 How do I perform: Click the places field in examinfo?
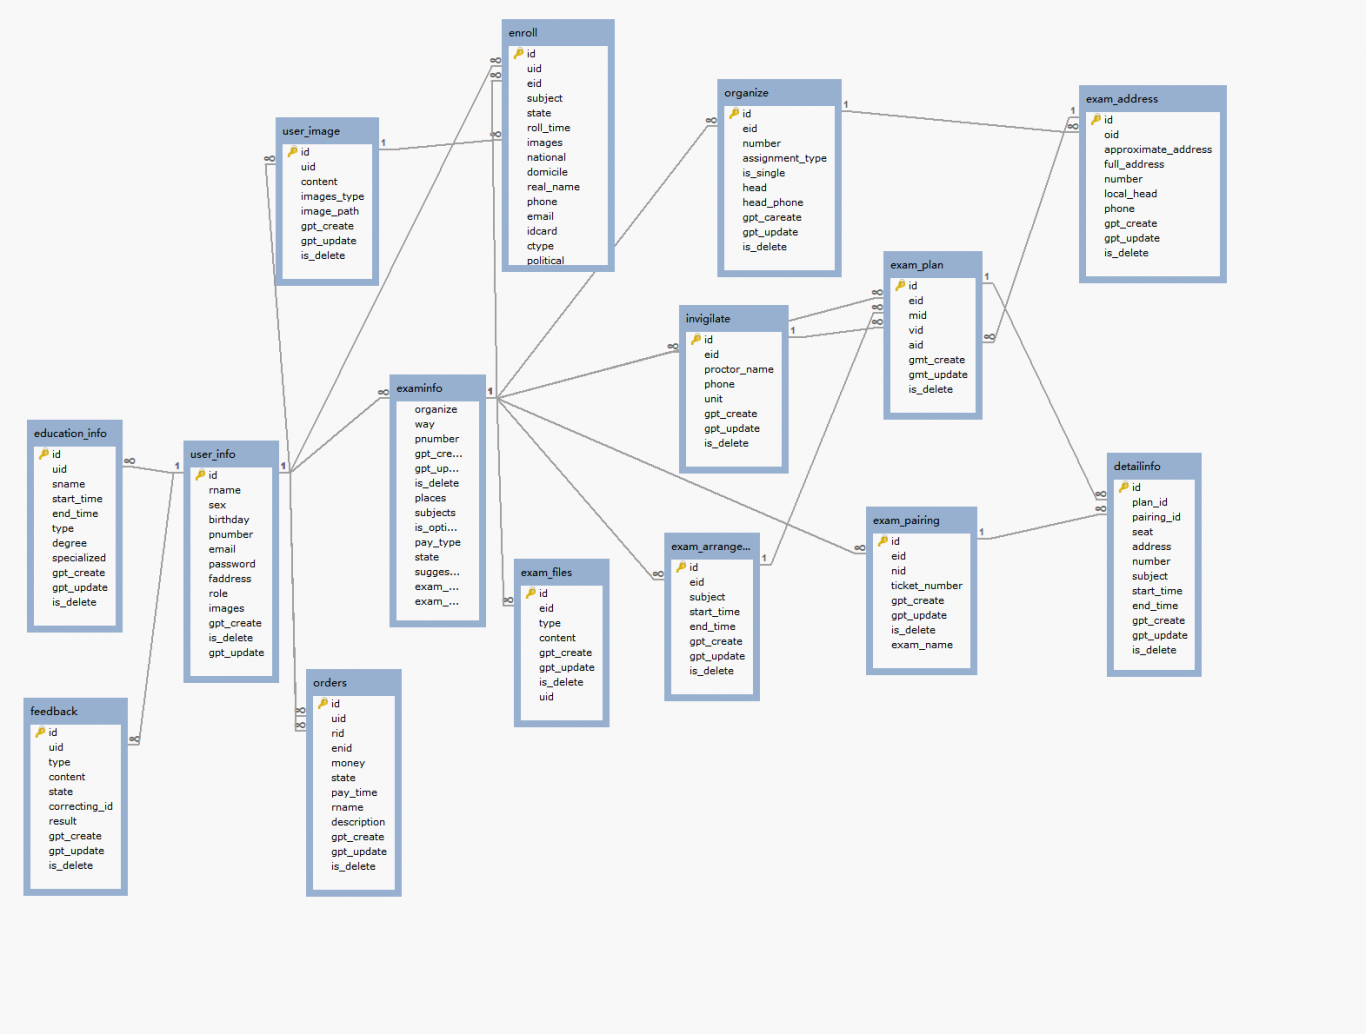click(430, 498)
